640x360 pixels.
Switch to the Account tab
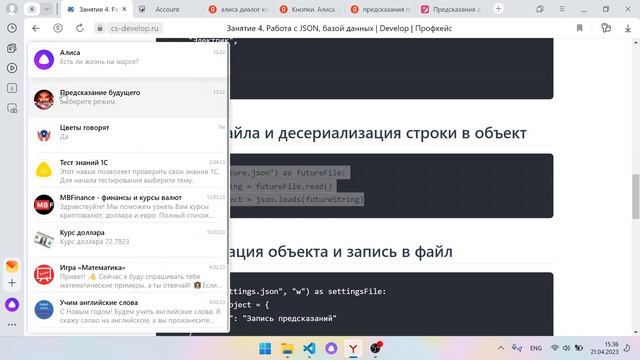pyautogui.click(x=167, y=9)
